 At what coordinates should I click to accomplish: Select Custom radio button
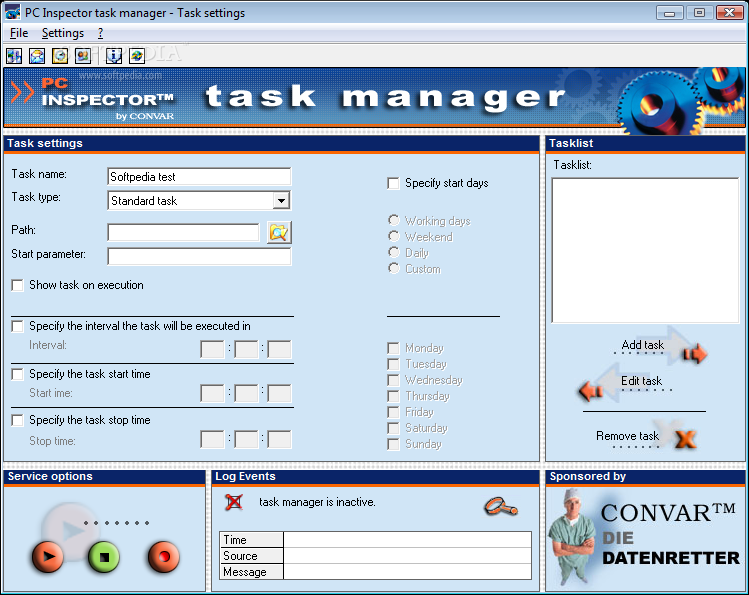tap(394, 268)
